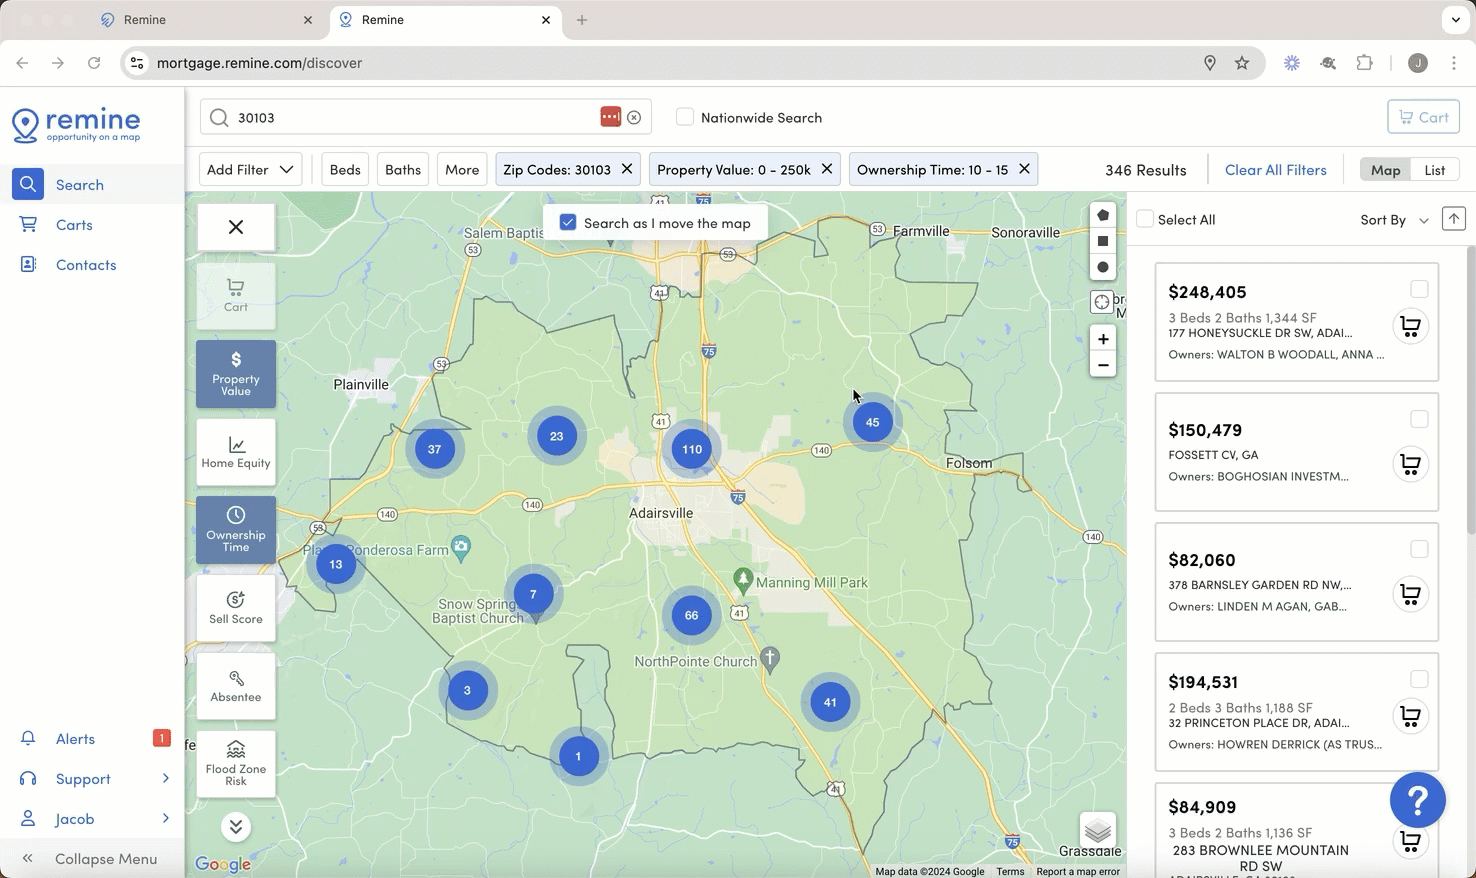Click the red saved-search icon in search box
Viewport: 1476px width, 878px height.
click(x=610, y=117)
